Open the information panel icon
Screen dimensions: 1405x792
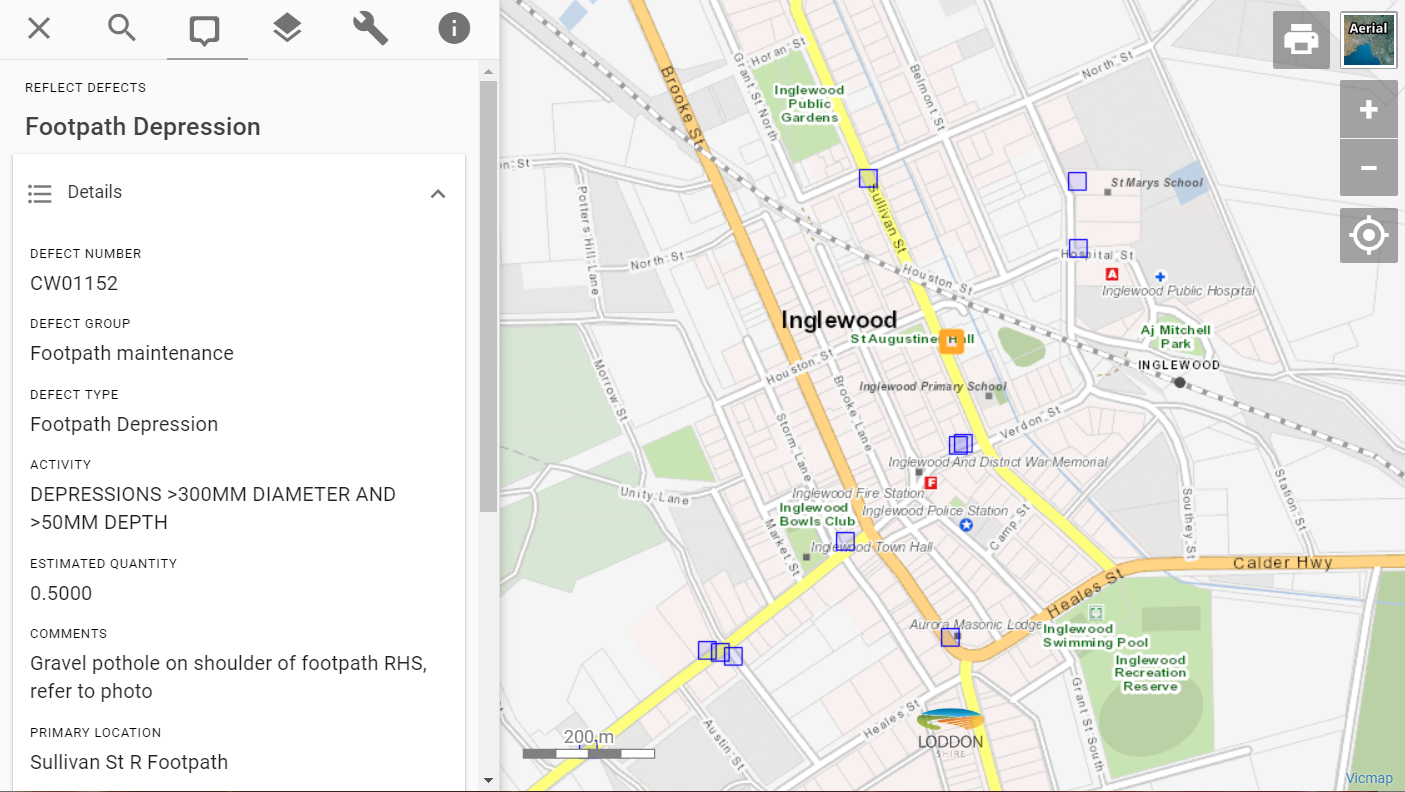point(454,29)
